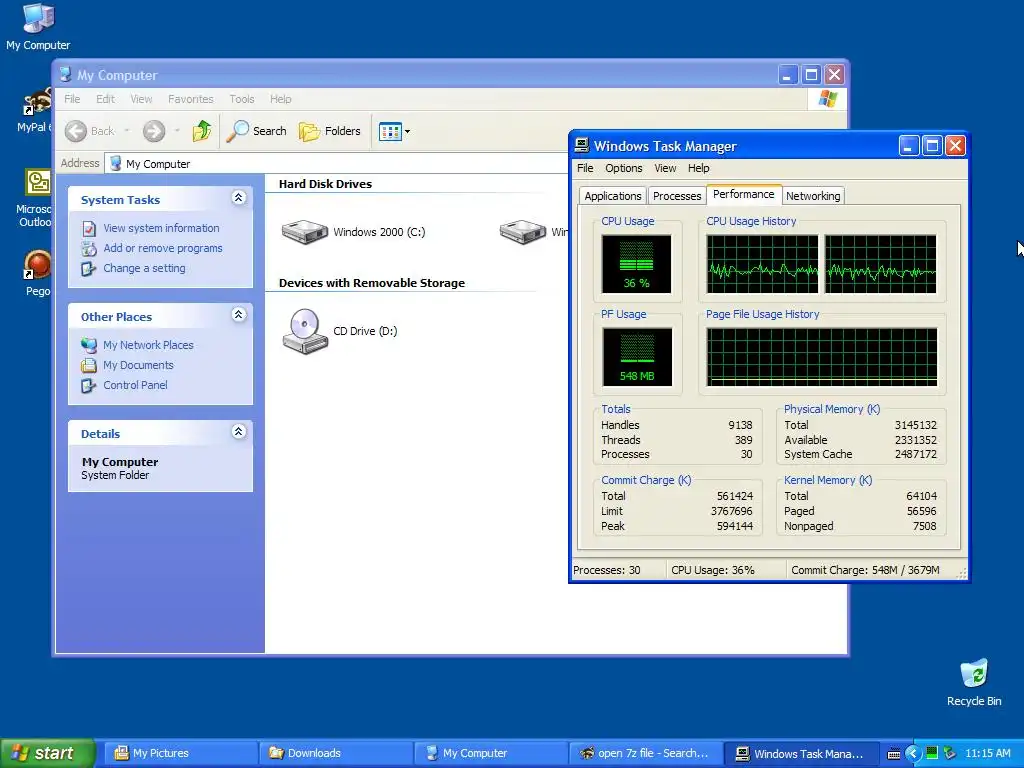
Task: Open Task Manager View menu
Action: (665, 168)
